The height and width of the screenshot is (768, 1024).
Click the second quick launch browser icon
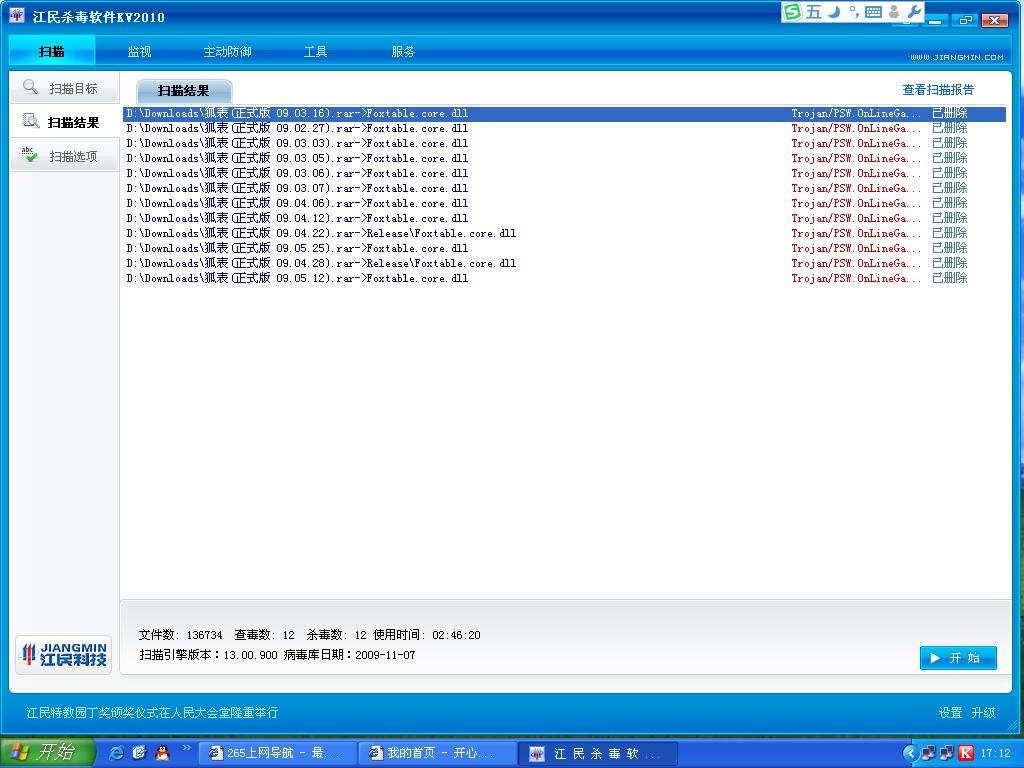pos(139,753)
